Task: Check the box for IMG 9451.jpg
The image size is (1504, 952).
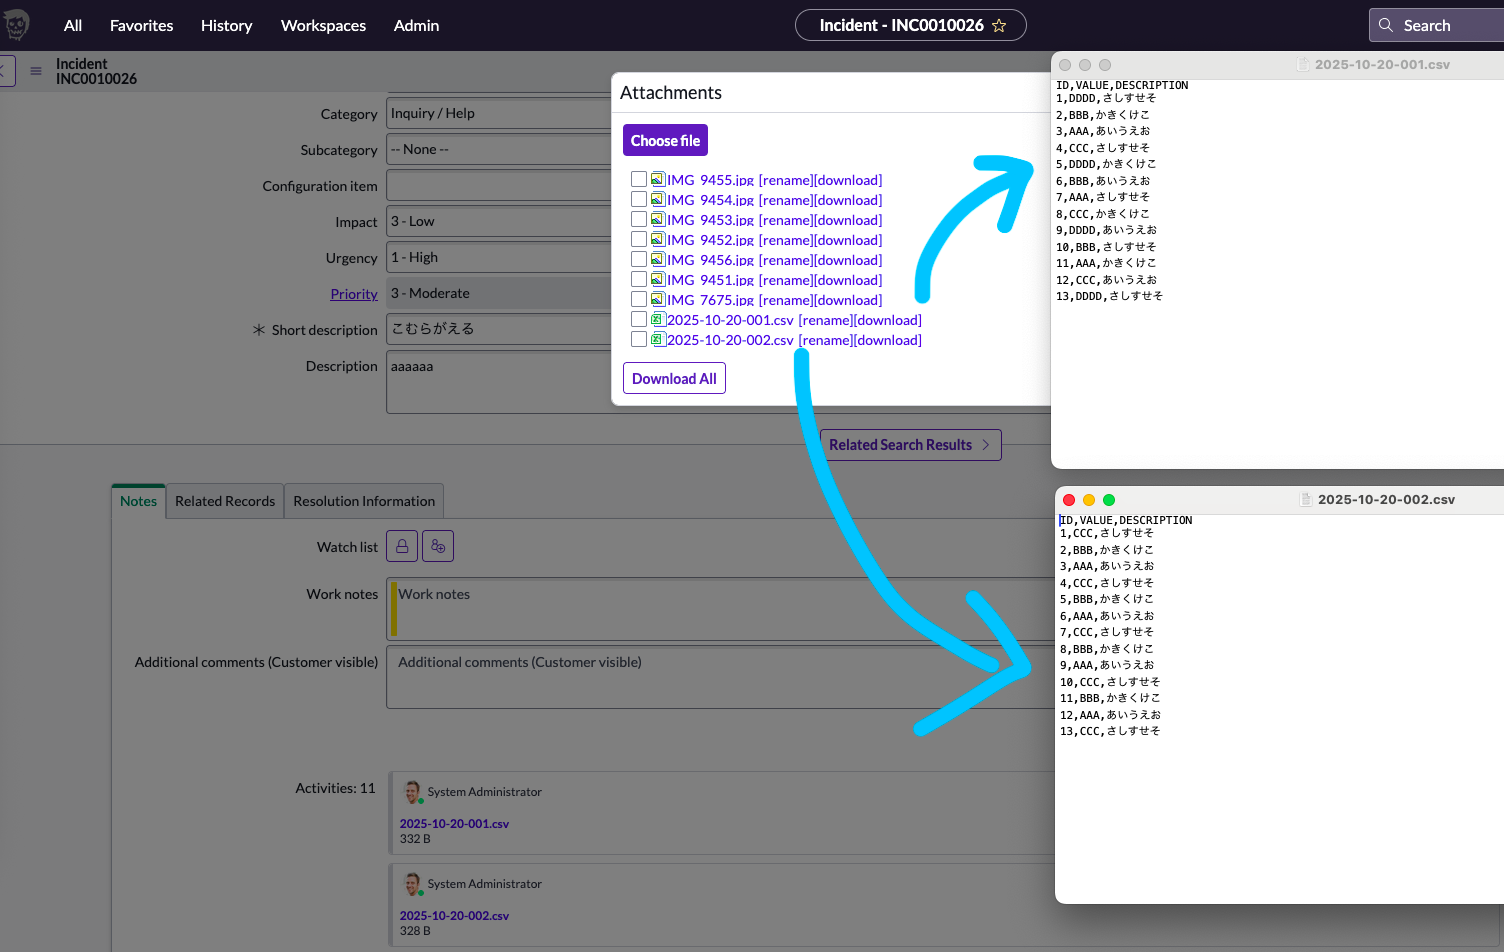Action: (x=639, y=279)
